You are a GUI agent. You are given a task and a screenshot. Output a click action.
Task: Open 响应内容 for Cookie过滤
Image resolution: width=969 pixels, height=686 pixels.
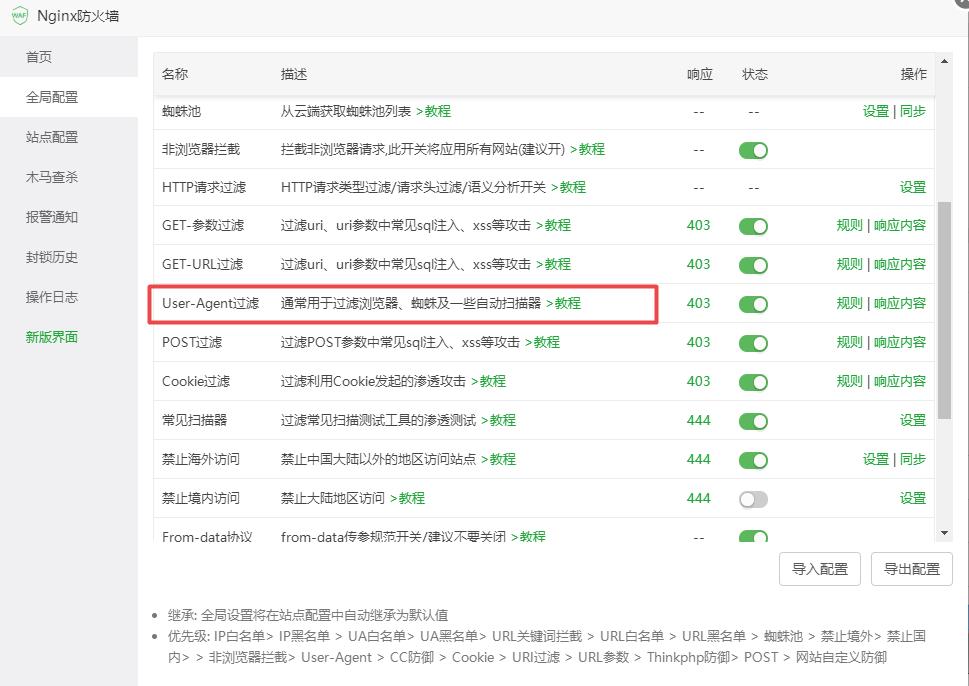[900, 381]
